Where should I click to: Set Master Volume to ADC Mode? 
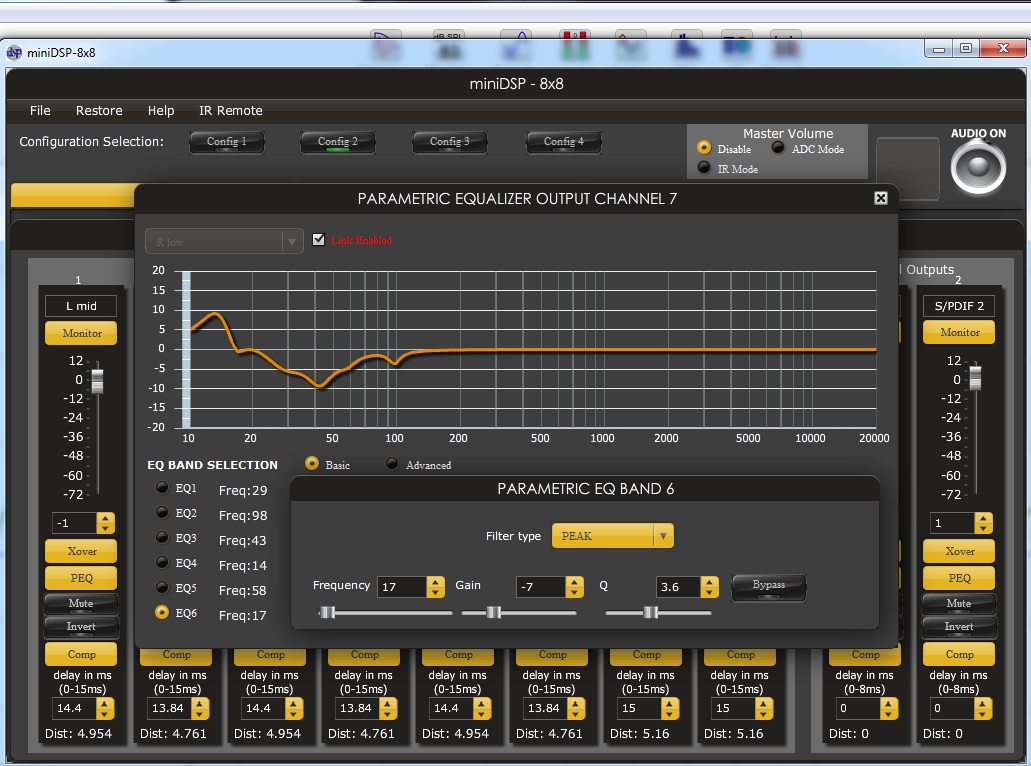[778, 148]
